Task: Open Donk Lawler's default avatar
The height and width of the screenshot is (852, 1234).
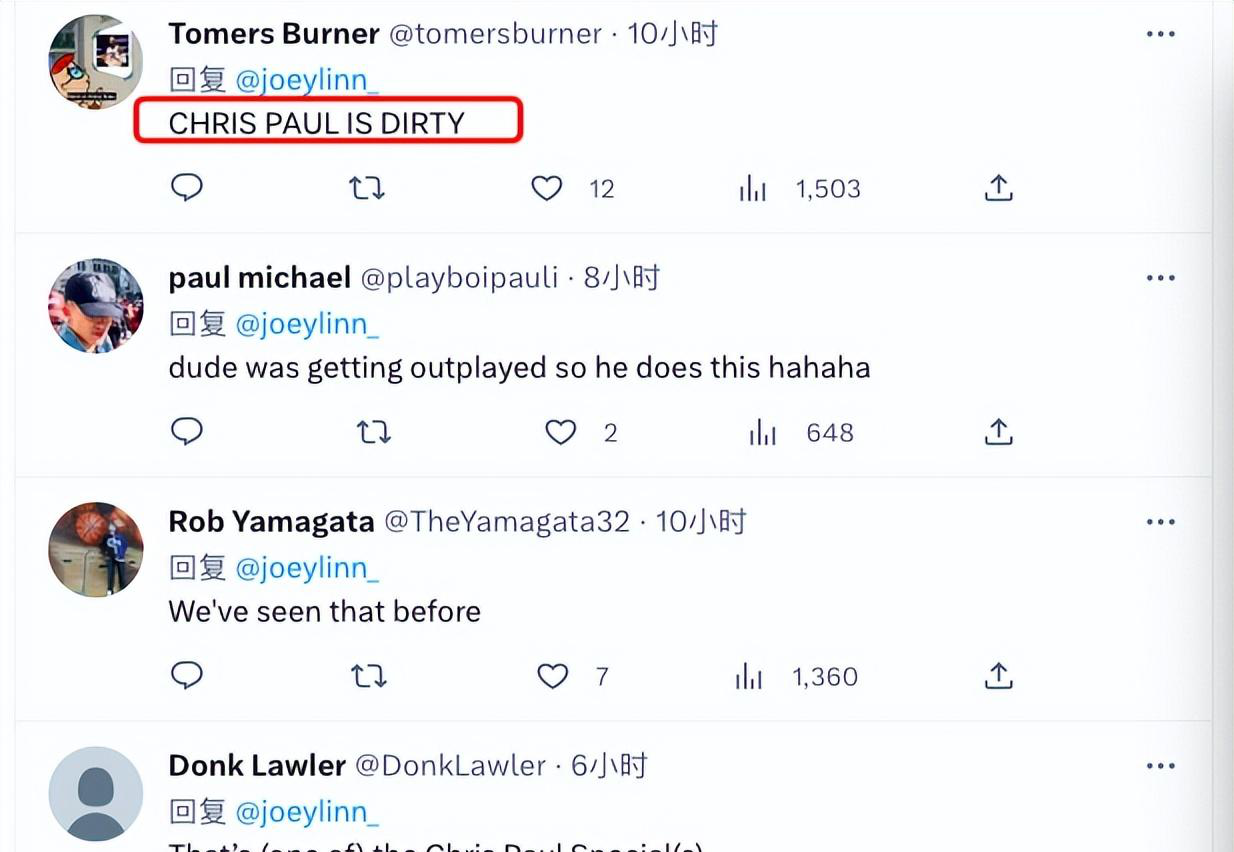Action: click(96, 794)
